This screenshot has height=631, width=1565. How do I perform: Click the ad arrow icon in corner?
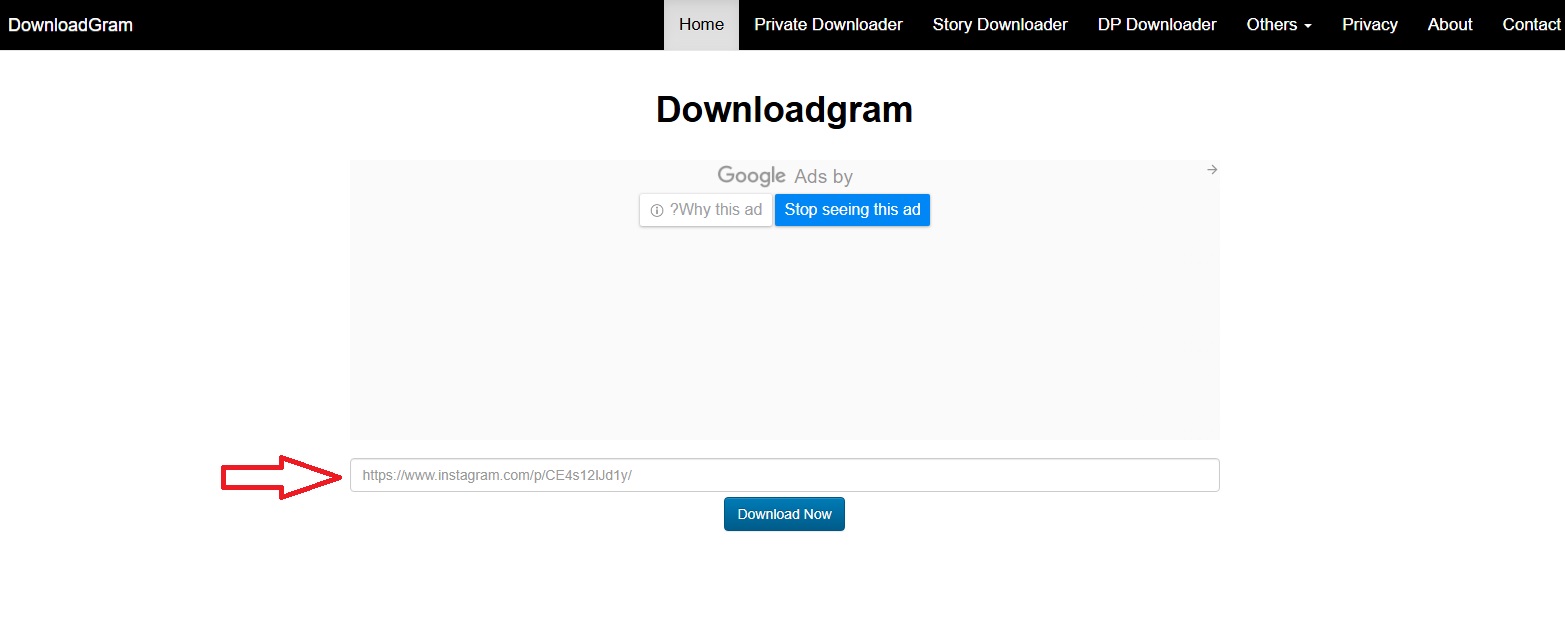coord(1212,170)
